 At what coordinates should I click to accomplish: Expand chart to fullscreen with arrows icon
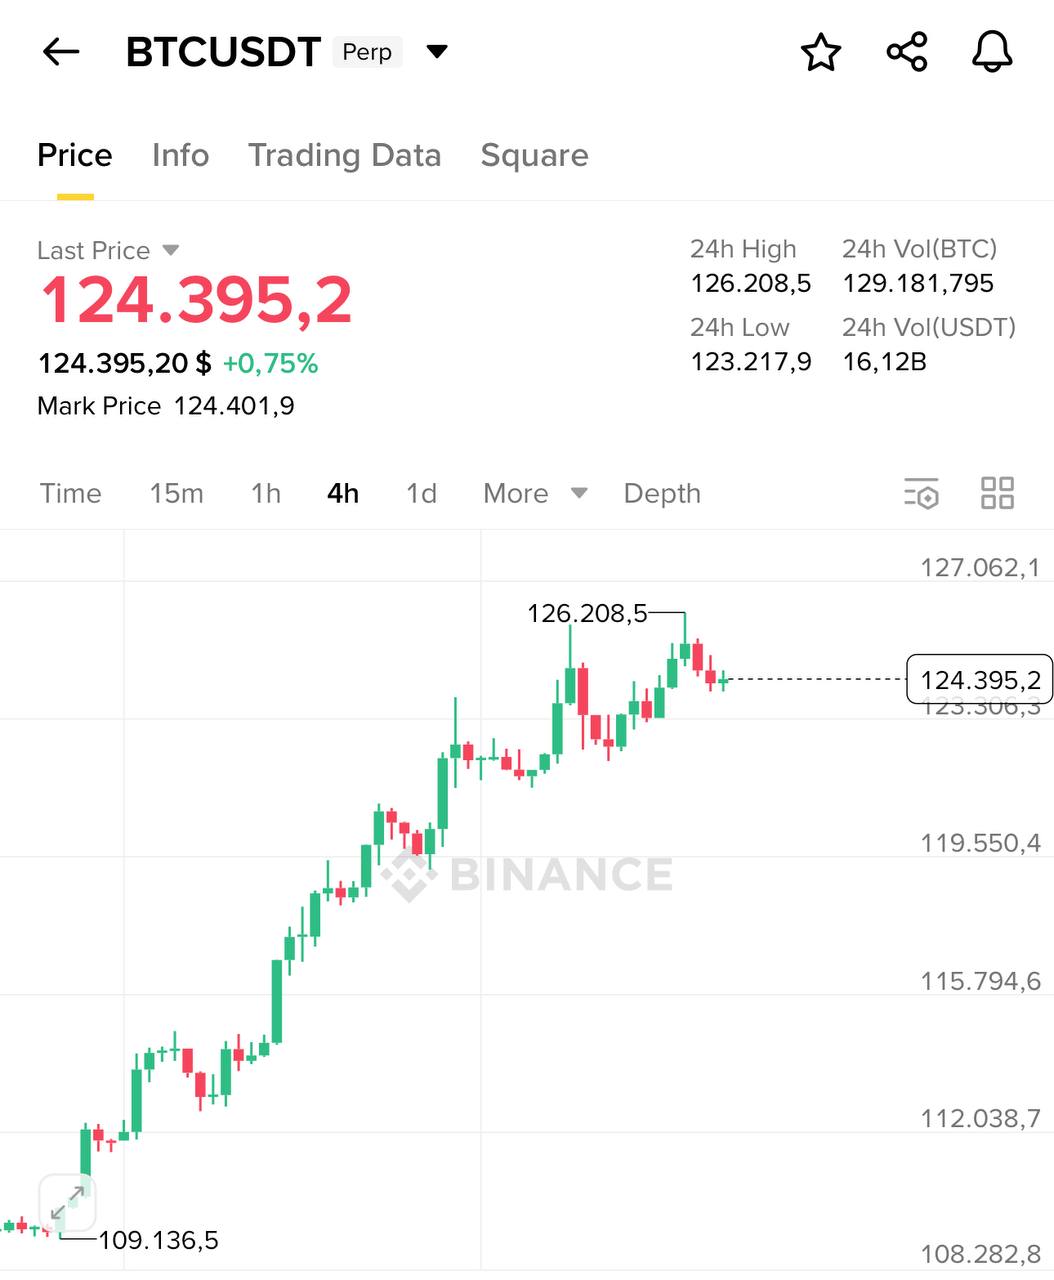tap(67, 1202)
